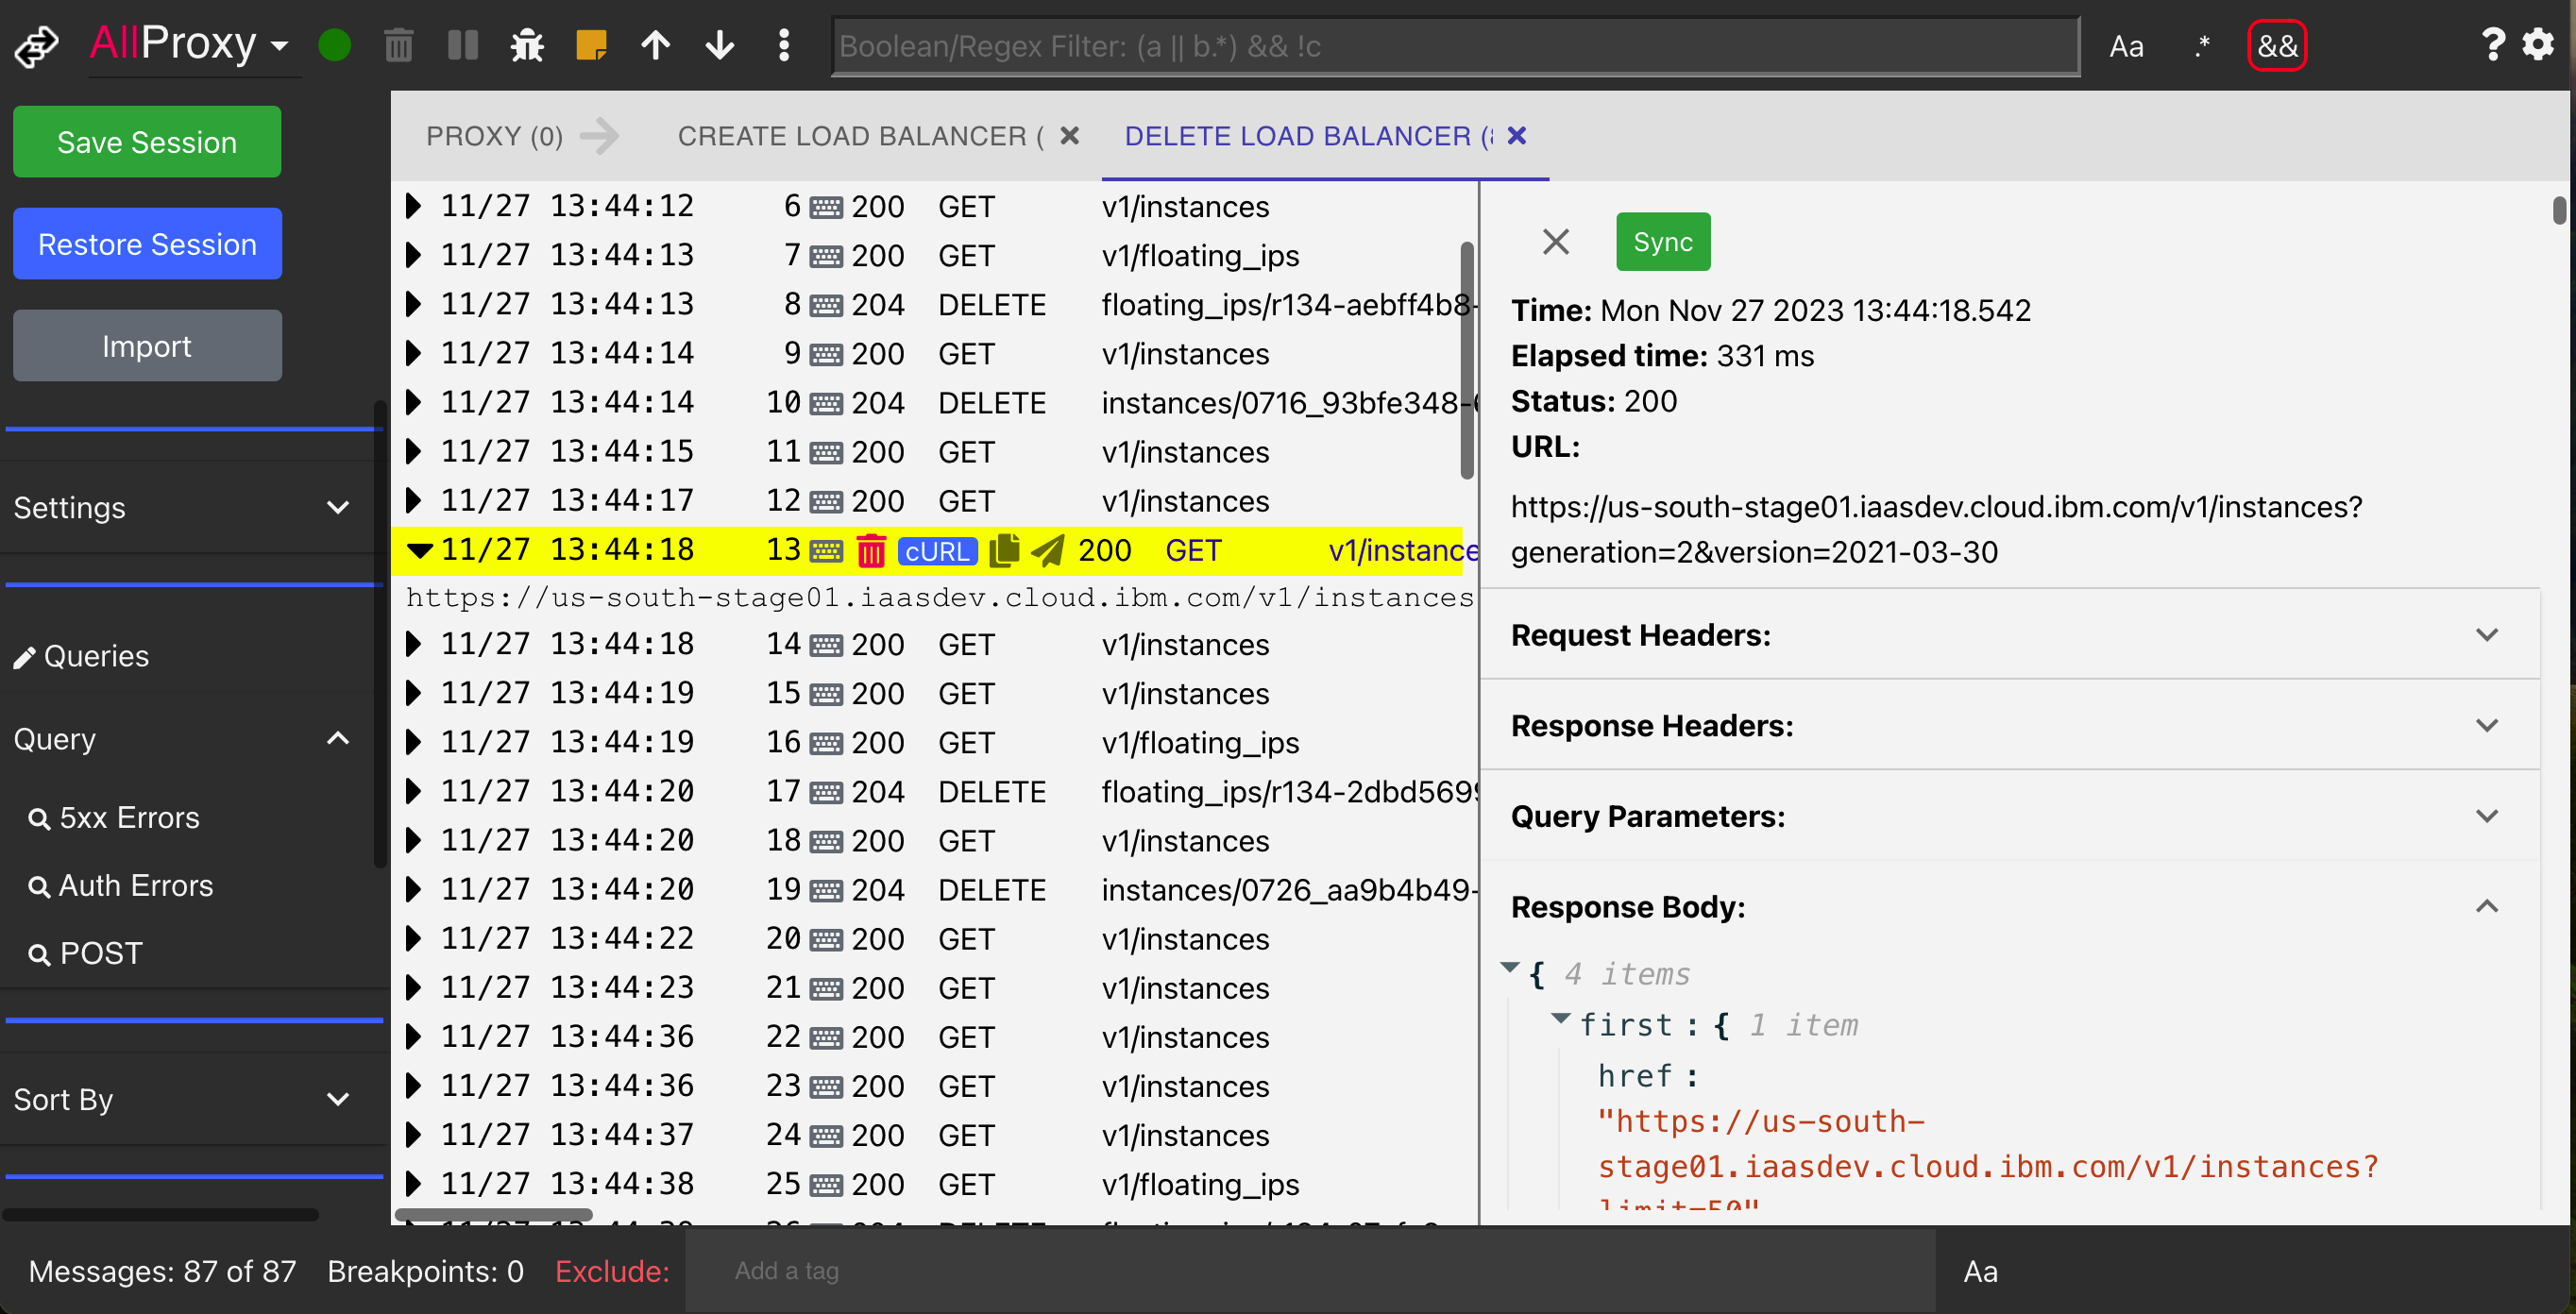Toggle the regex .* filter option
This screenshot has width=2576, height=1314.
click(x=2201, y=46)
